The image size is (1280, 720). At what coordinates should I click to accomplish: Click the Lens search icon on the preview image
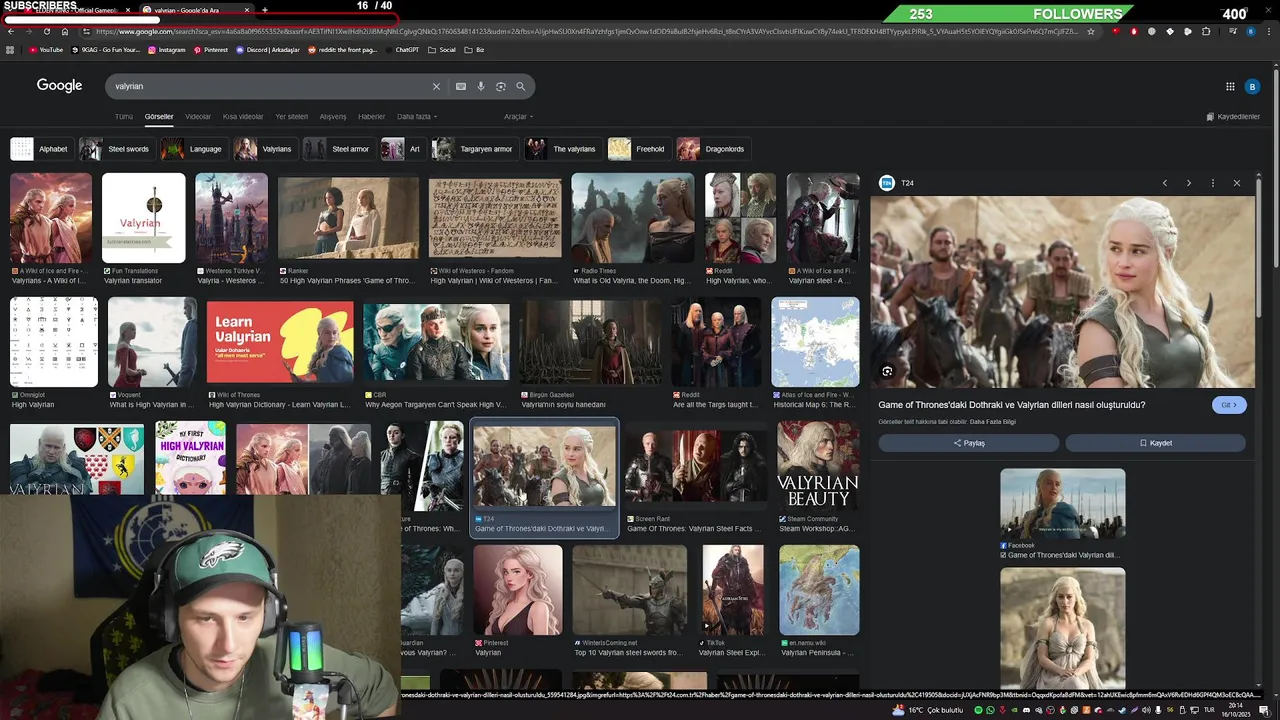point(887,371)
